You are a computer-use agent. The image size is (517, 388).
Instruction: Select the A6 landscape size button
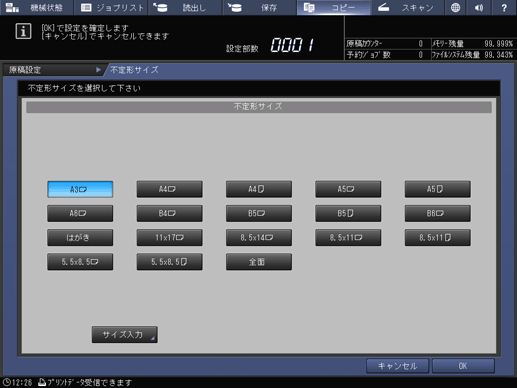[x=80, y=213]
